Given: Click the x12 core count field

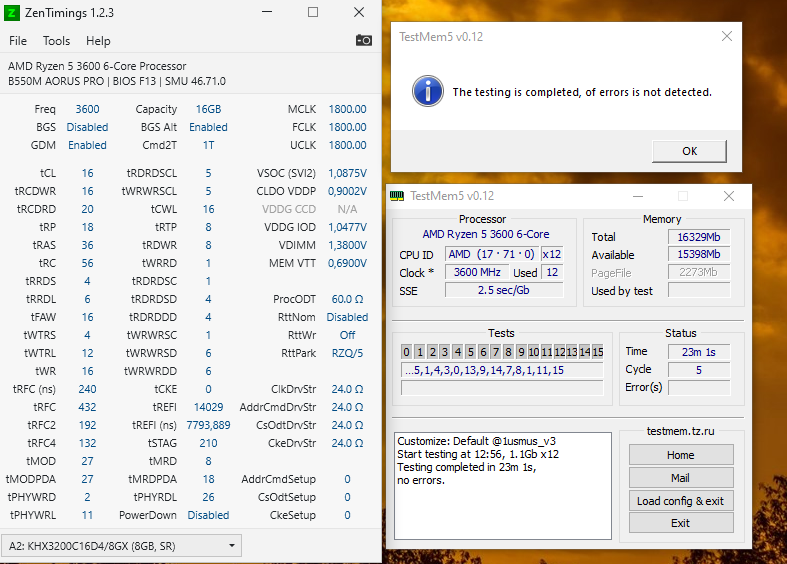Looking at the screenshot, I should (552, 254).
